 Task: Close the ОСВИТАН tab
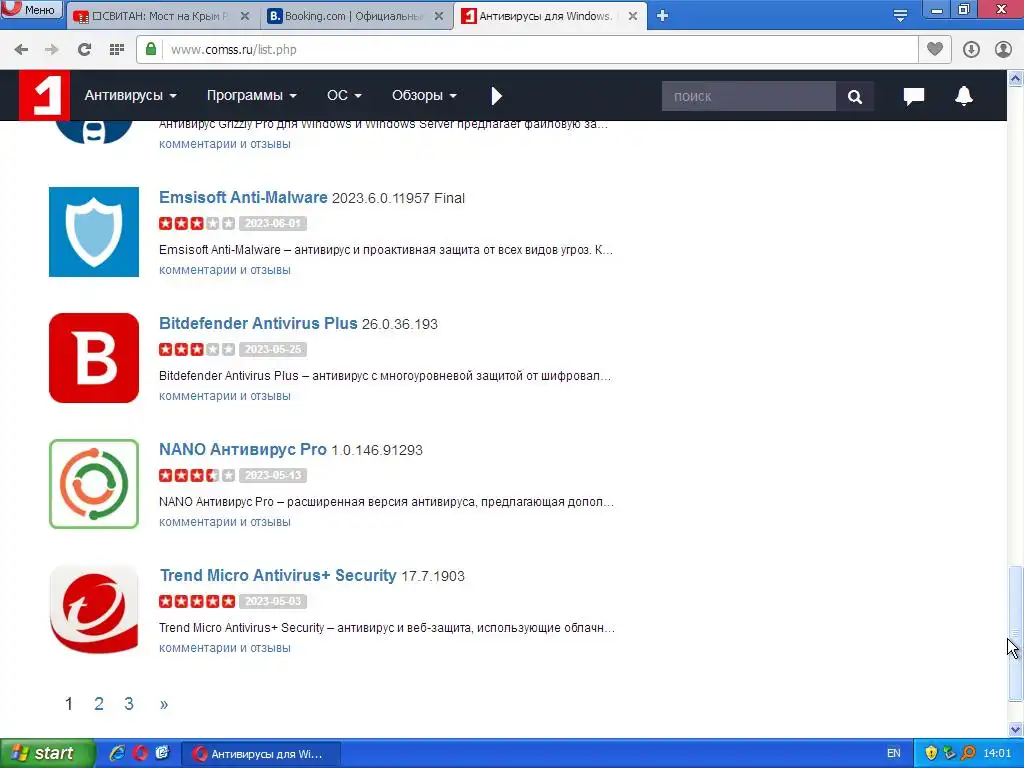(x=245, y=16)
